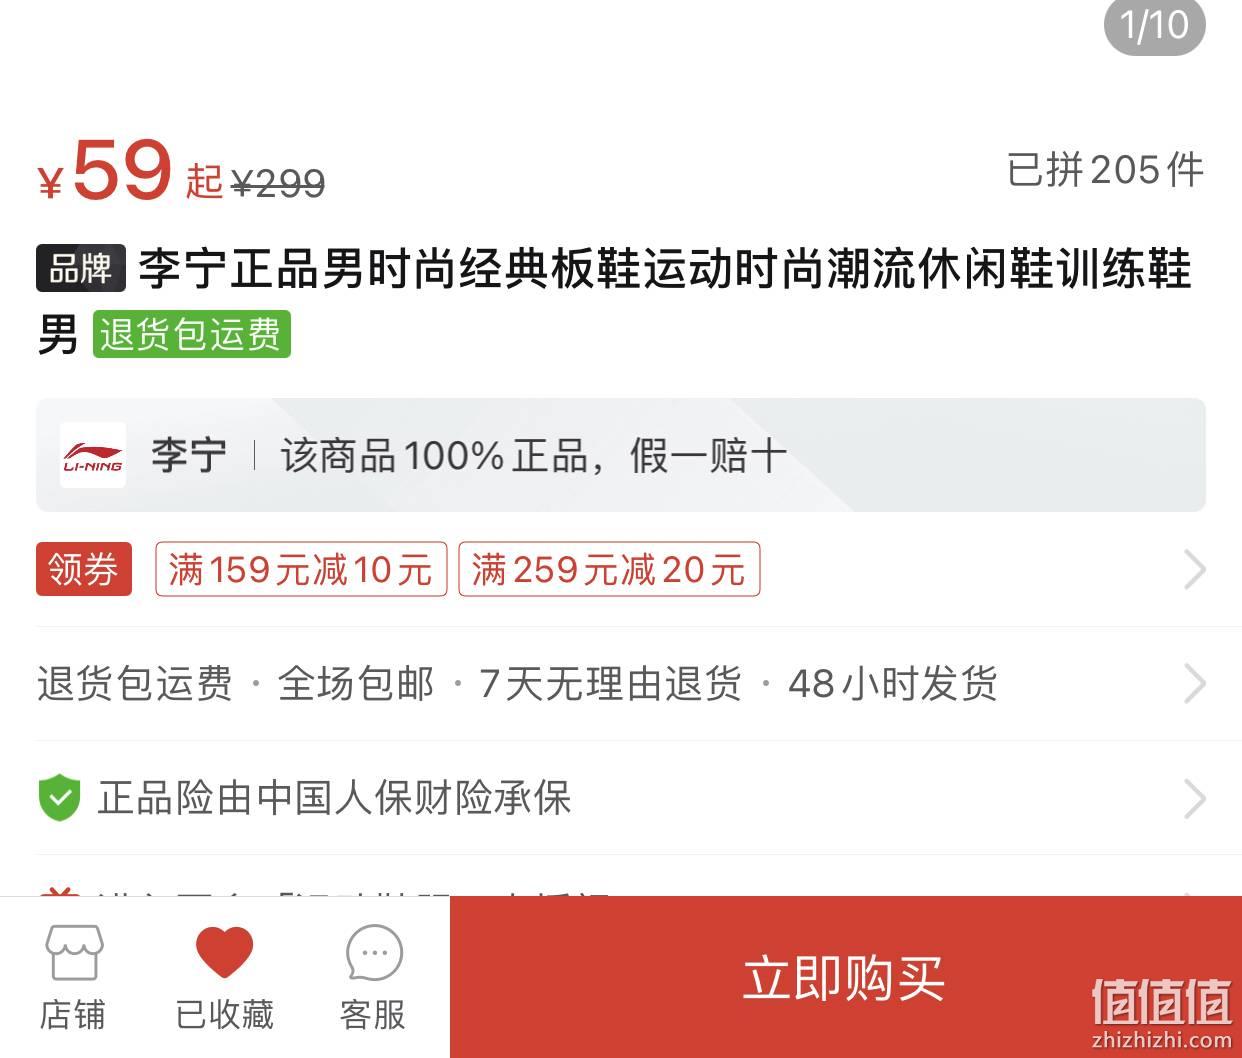The height and width of the screenshot is (1058, 1242).
Task: Expand the coupon row chevron
Action: (x=1194, y=569)
